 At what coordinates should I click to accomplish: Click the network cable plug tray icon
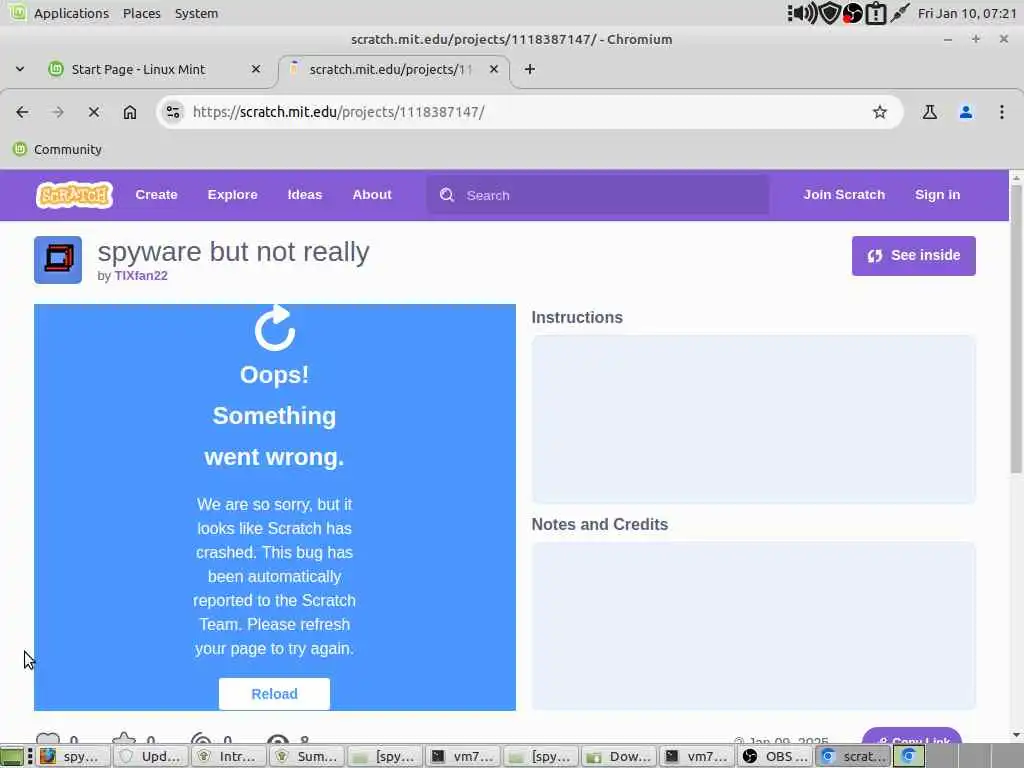point(900,13)
